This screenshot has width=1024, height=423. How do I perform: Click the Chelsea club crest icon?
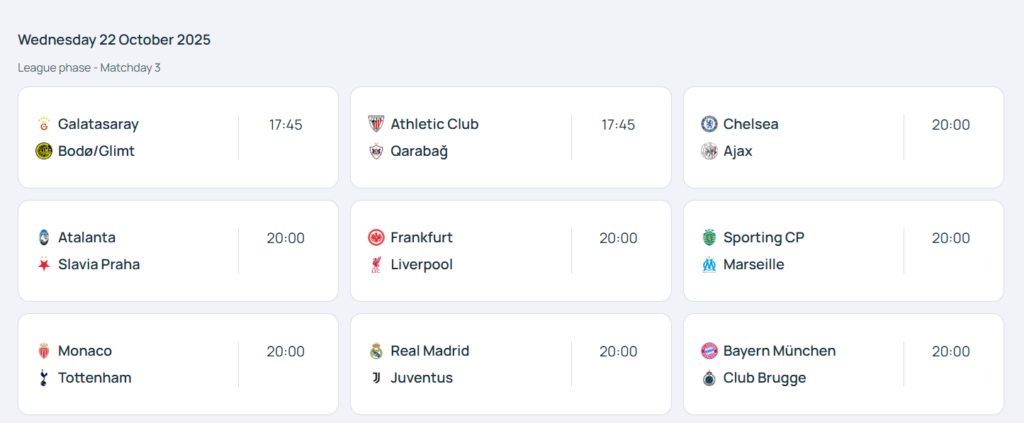709,124
